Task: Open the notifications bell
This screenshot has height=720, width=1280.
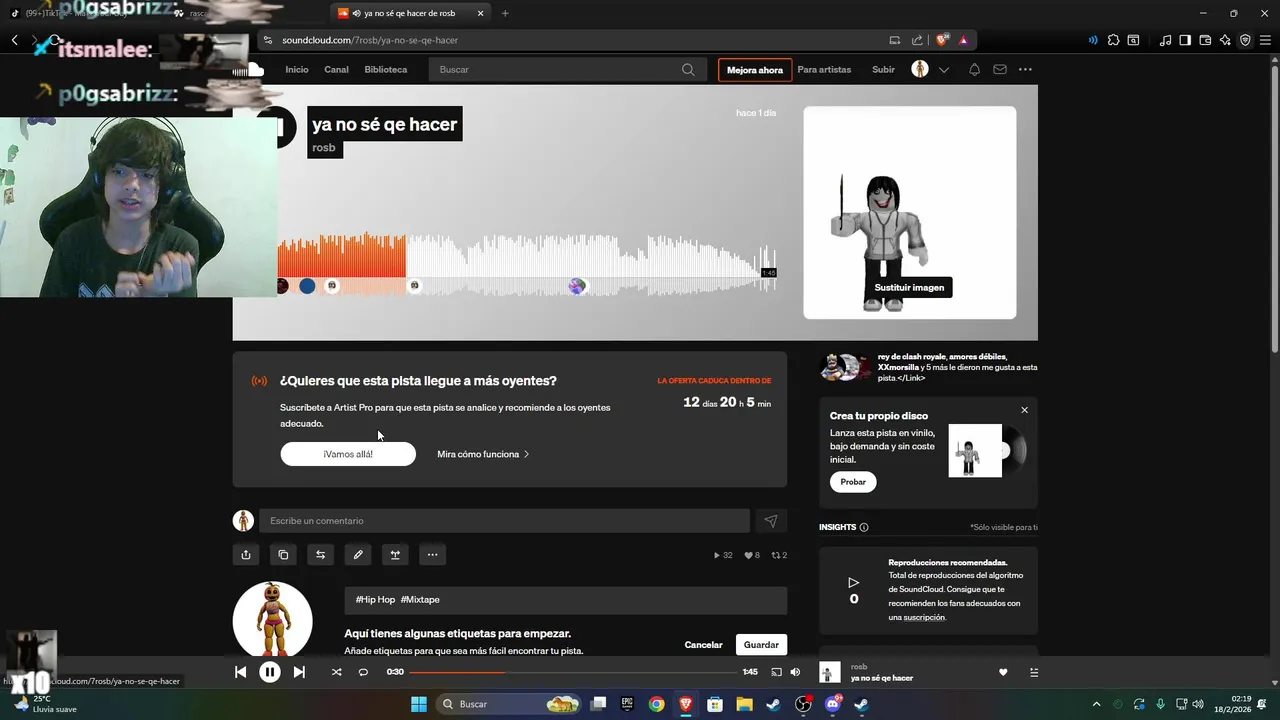Action: coord(974,69)
